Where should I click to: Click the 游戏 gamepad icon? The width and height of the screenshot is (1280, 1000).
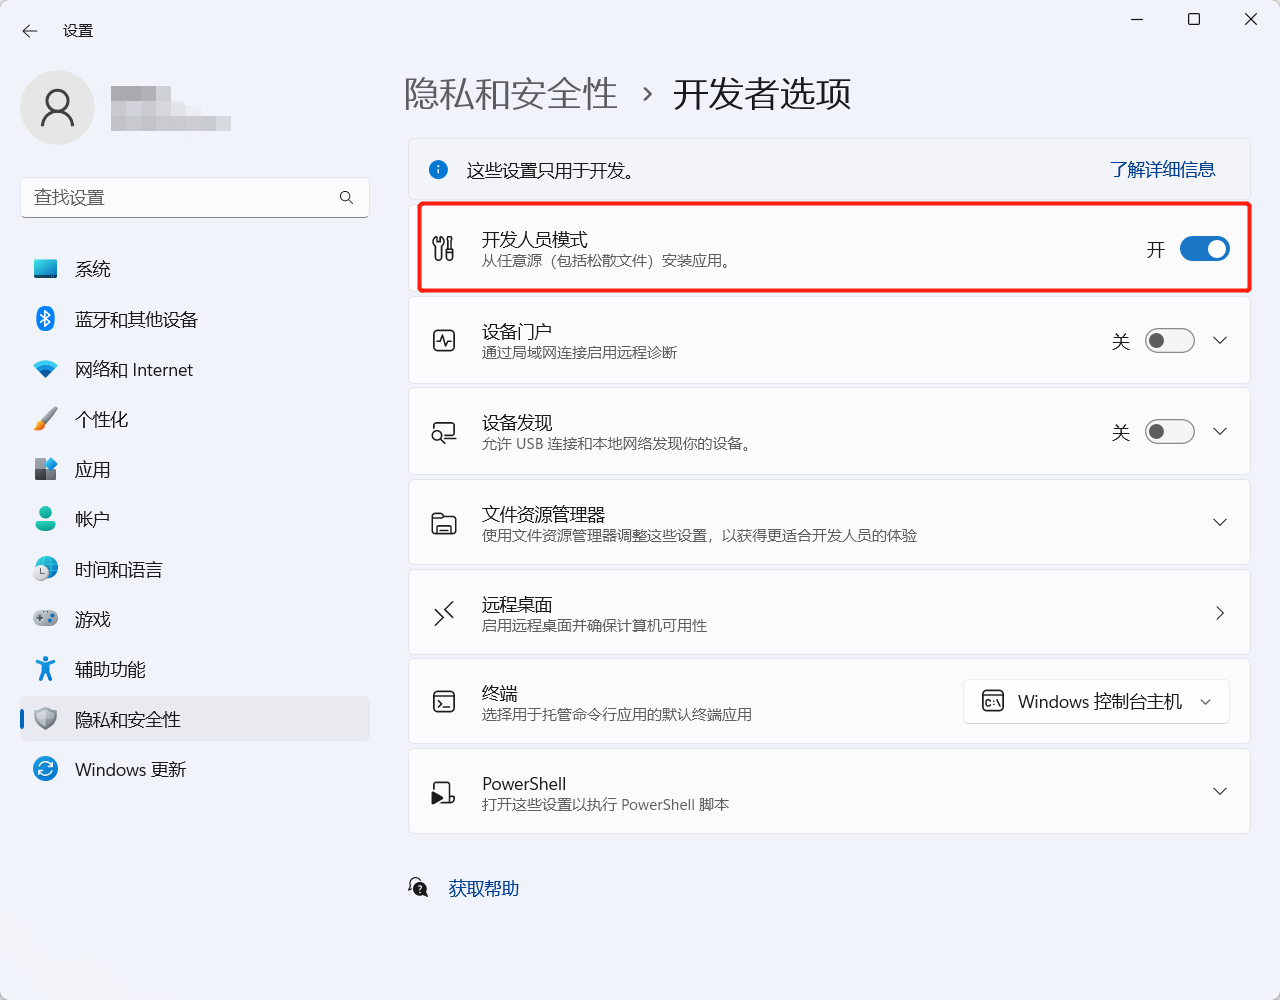[45, 619]
